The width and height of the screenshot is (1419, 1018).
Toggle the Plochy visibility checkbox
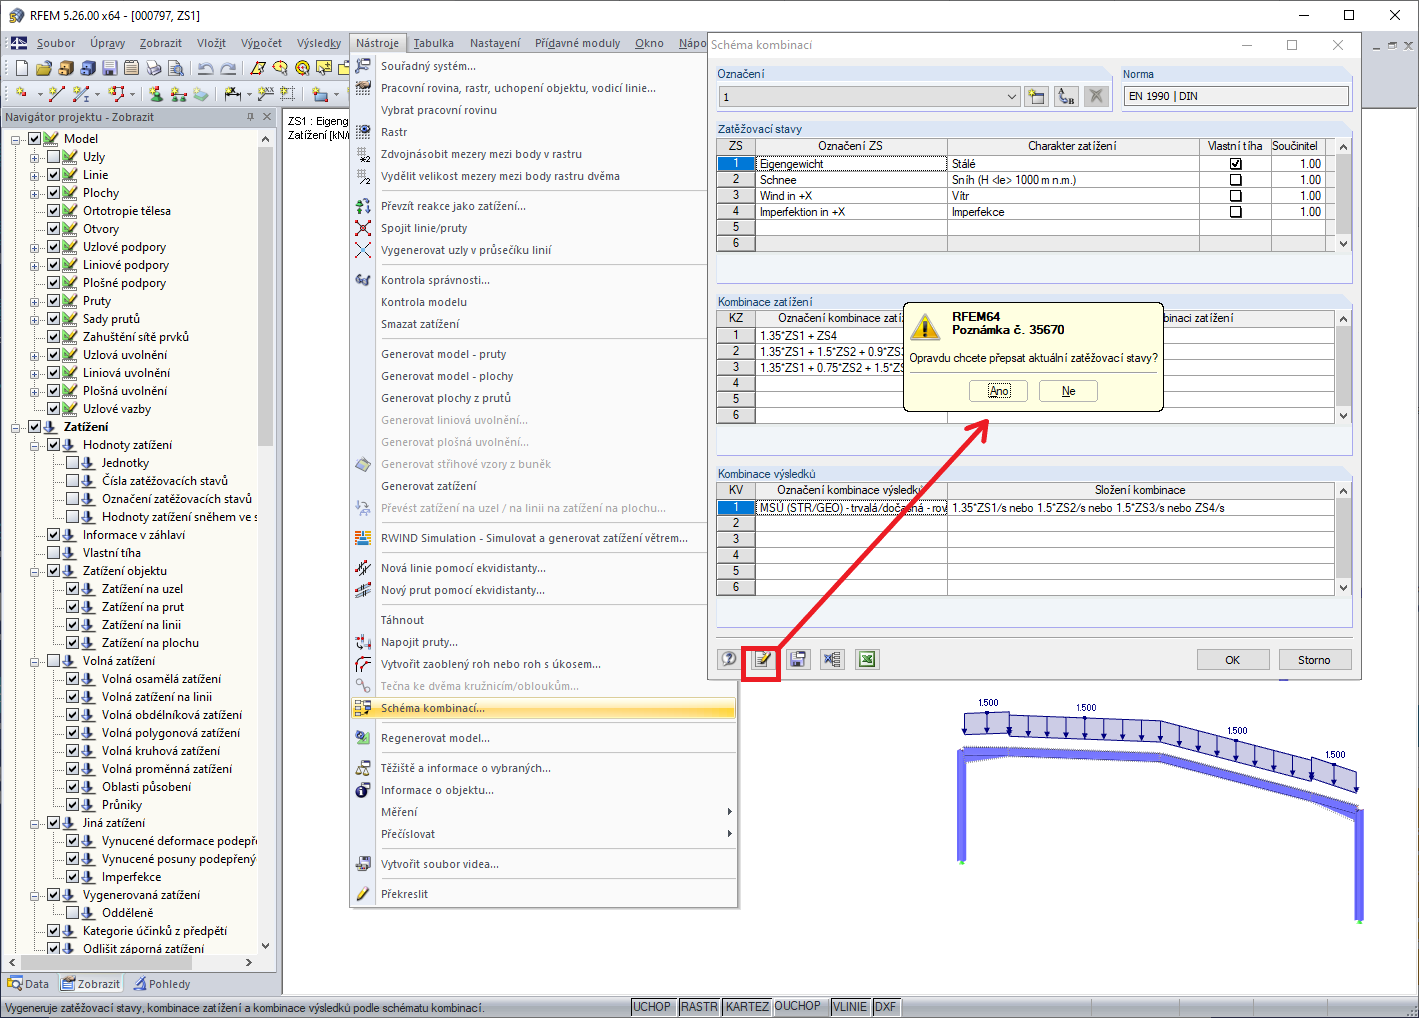coord(54,193)
